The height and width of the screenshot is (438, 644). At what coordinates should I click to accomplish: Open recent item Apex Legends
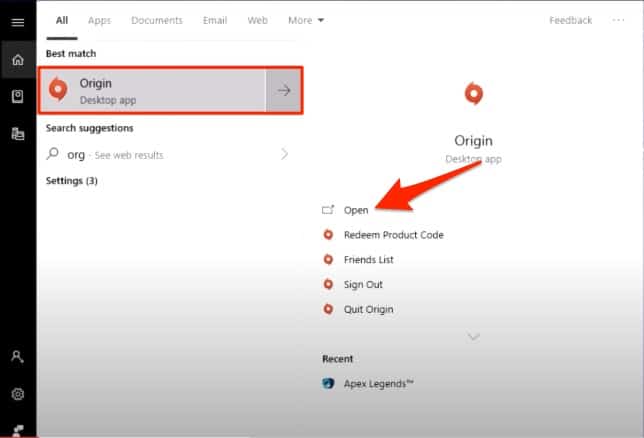[378, 384]
